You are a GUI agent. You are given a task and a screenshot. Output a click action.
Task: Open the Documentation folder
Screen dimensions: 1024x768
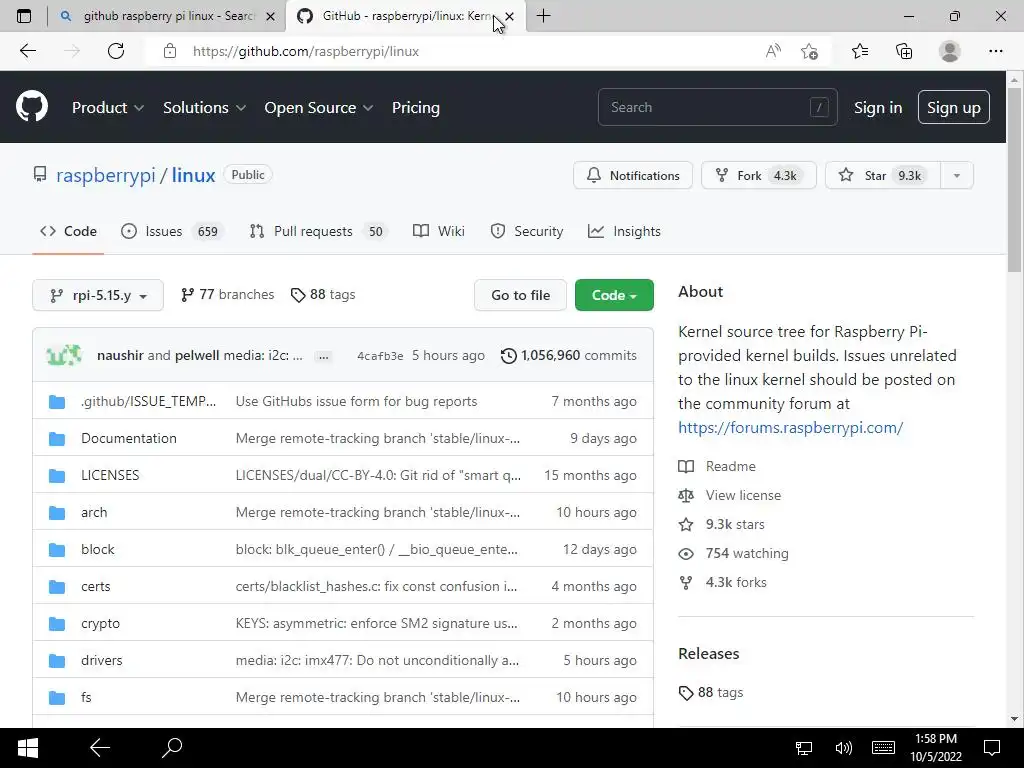(129, 438)
